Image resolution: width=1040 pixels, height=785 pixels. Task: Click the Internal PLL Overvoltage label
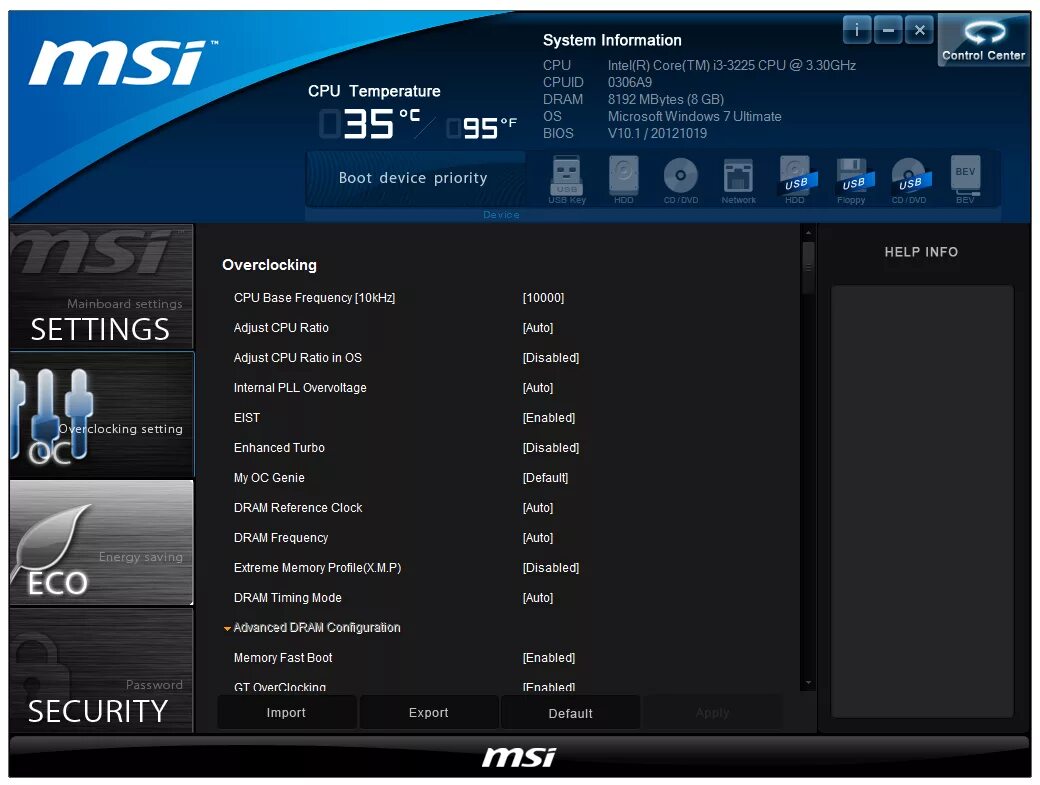300,388
